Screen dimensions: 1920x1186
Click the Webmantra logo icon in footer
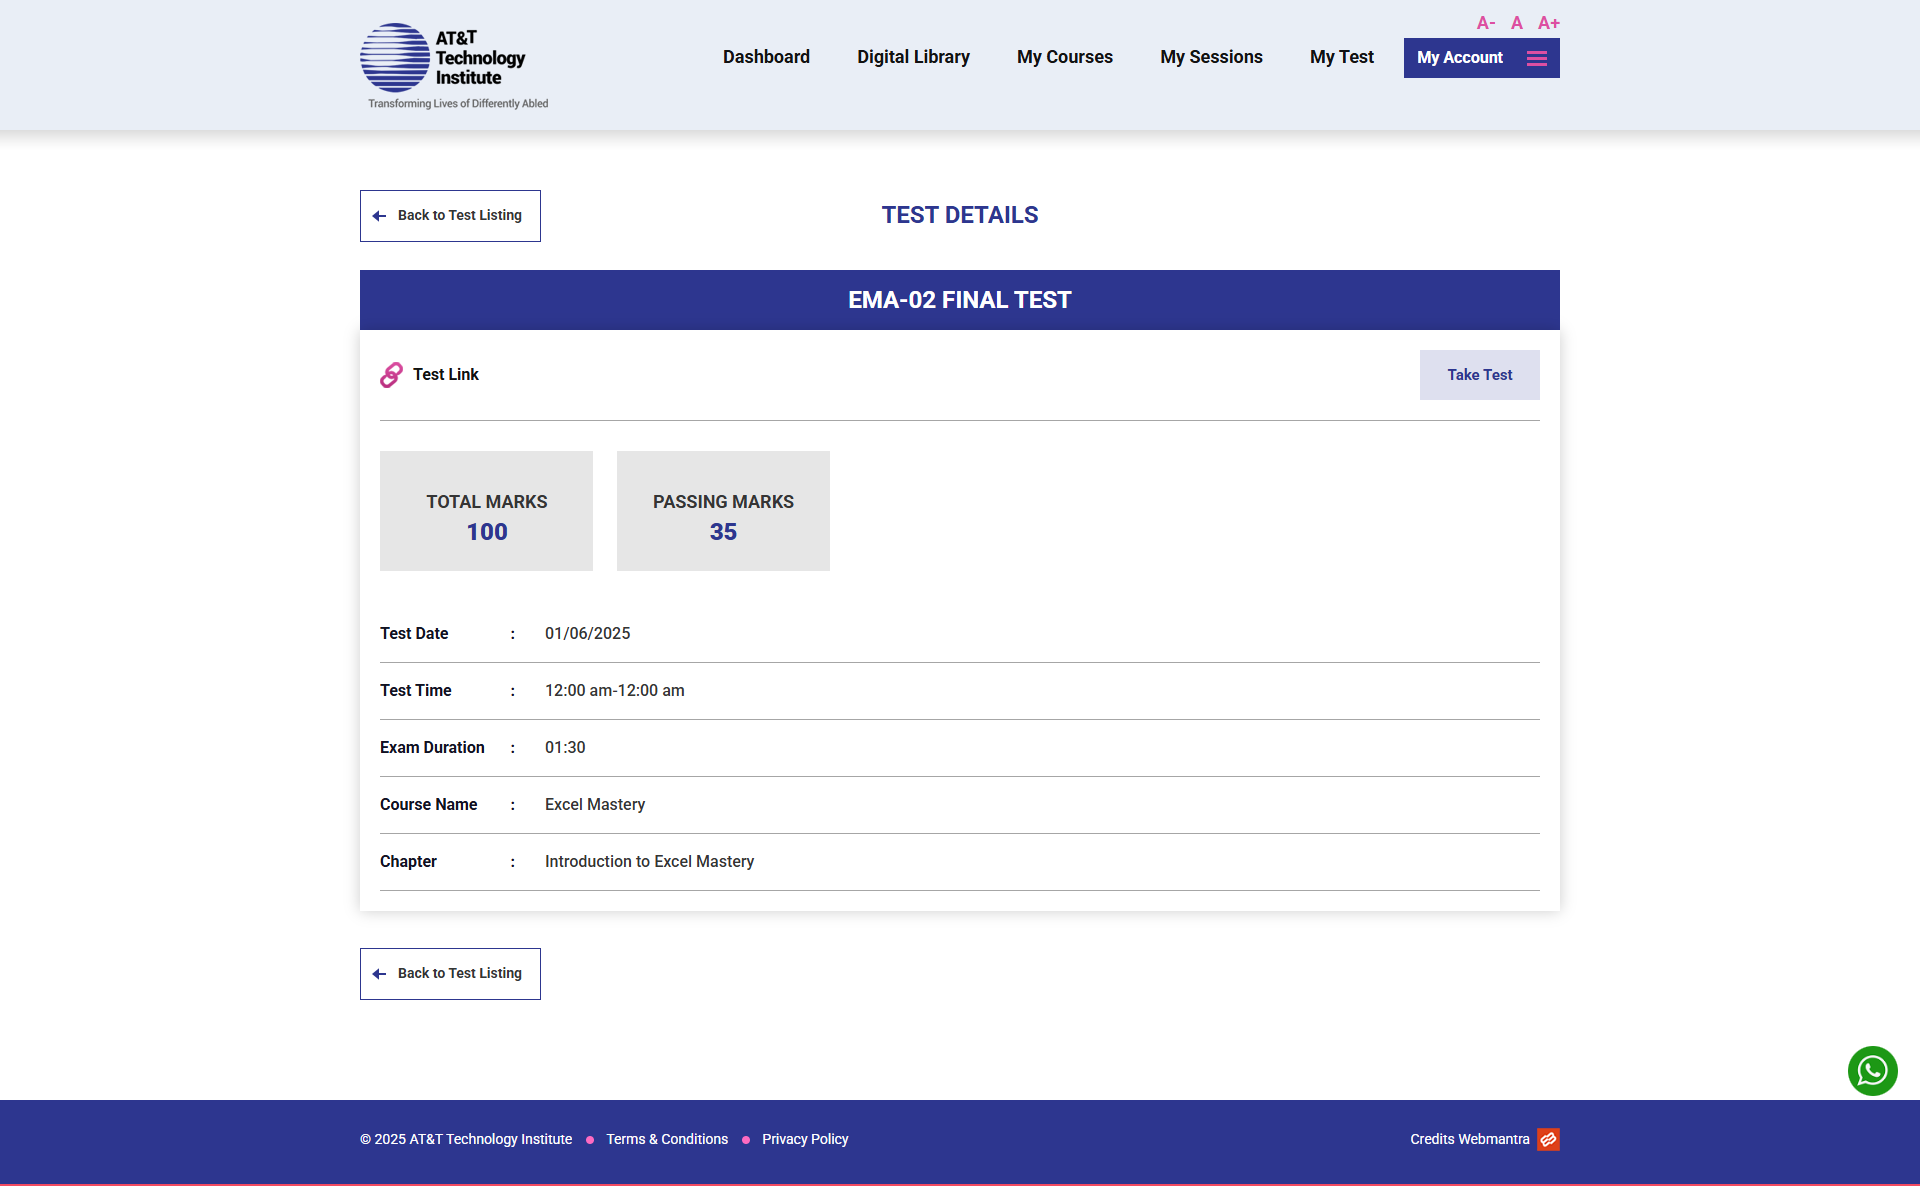point(1548,1139)
